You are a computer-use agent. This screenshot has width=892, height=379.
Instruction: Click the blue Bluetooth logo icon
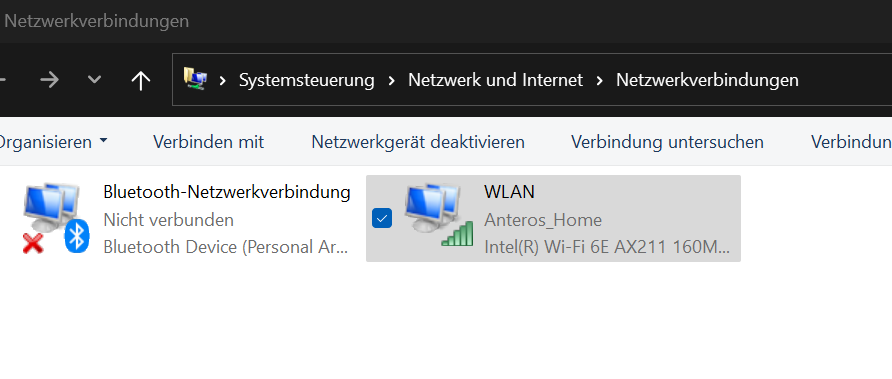[77, 235]
